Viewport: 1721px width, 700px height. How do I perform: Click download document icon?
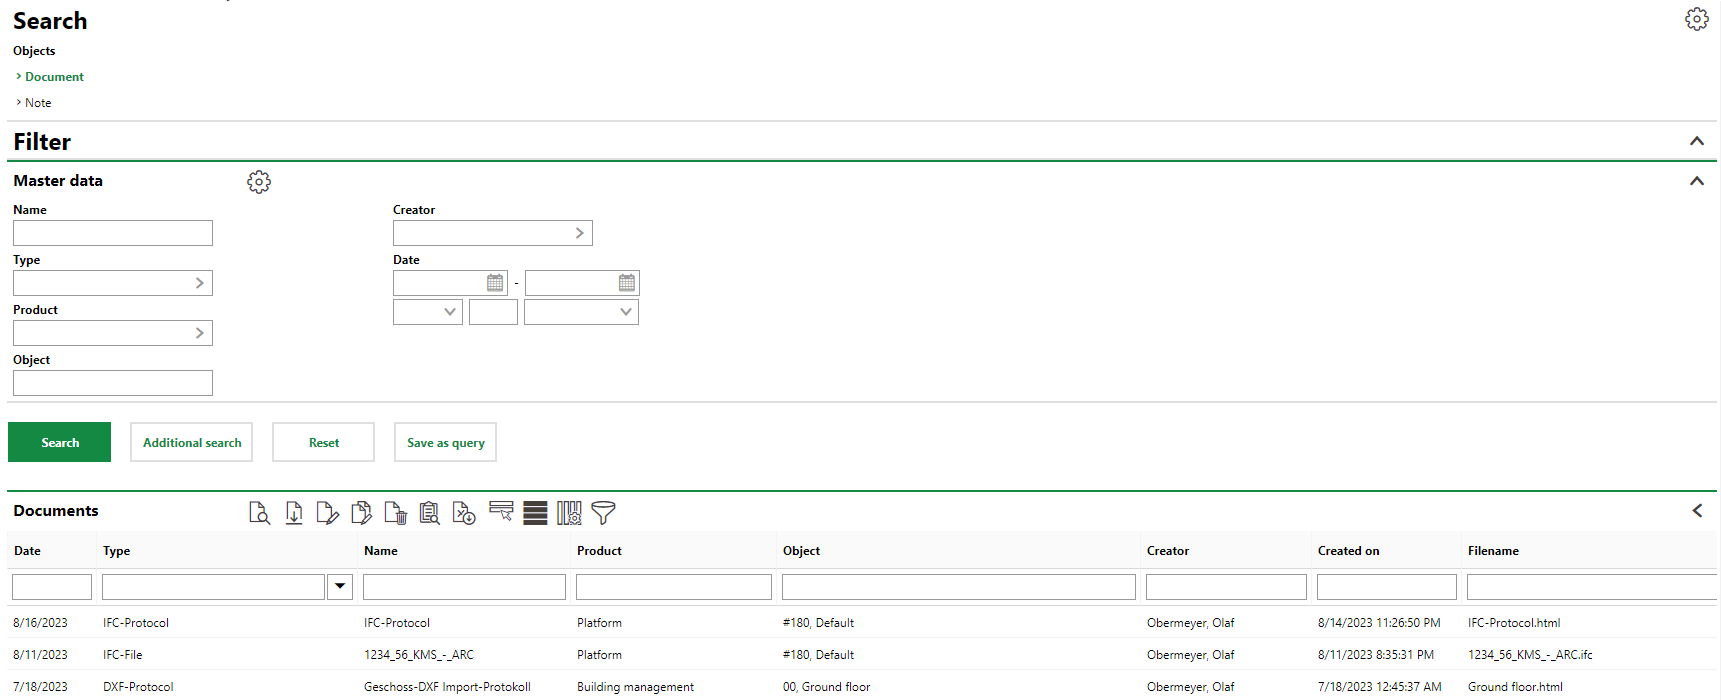[294, 513]
